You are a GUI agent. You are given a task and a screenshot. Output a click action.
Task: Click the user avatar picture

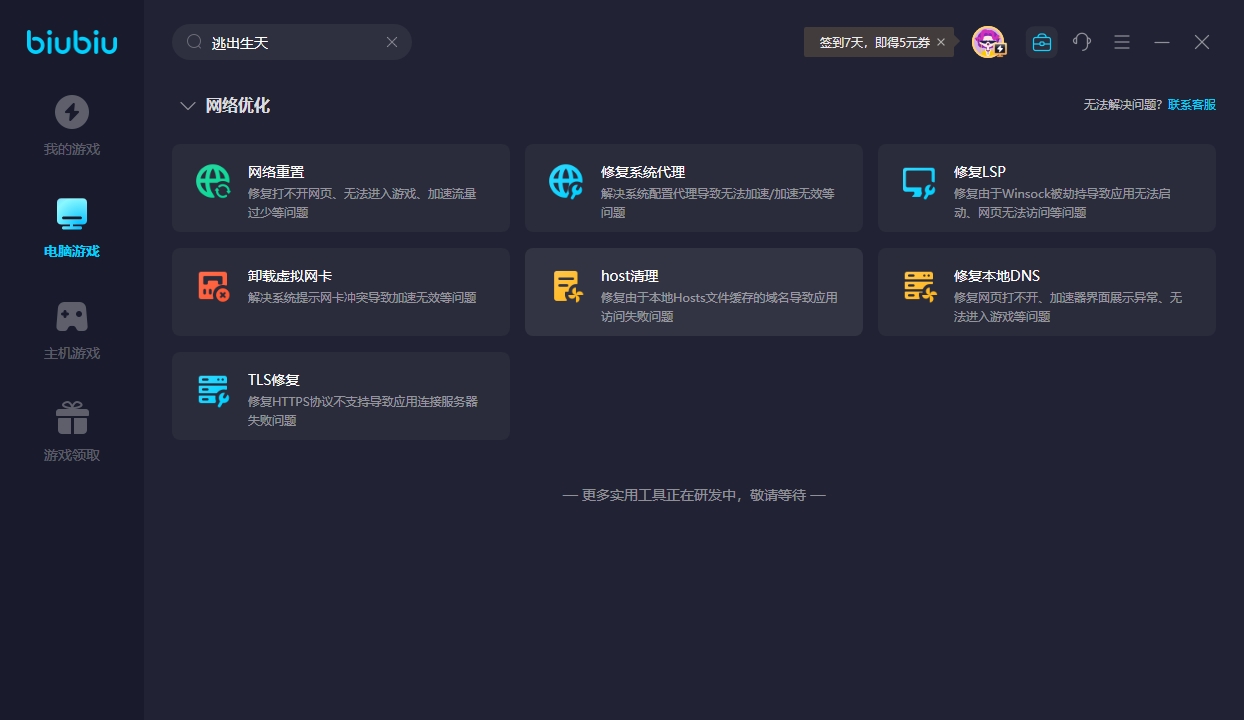point(987,42)
